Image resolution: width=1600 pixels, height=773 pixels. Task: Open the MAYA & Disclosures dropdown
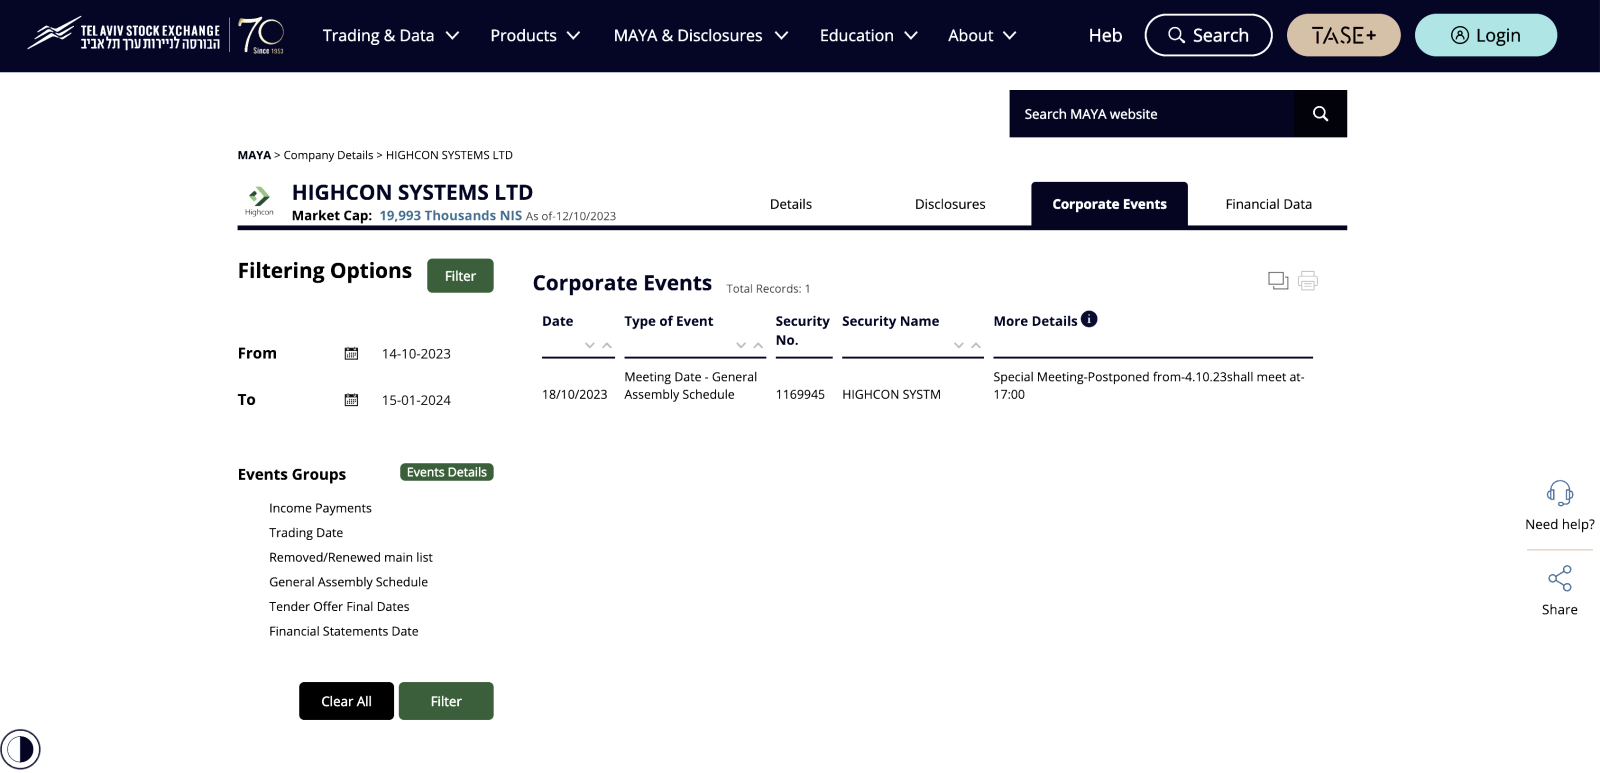(700, 36)
